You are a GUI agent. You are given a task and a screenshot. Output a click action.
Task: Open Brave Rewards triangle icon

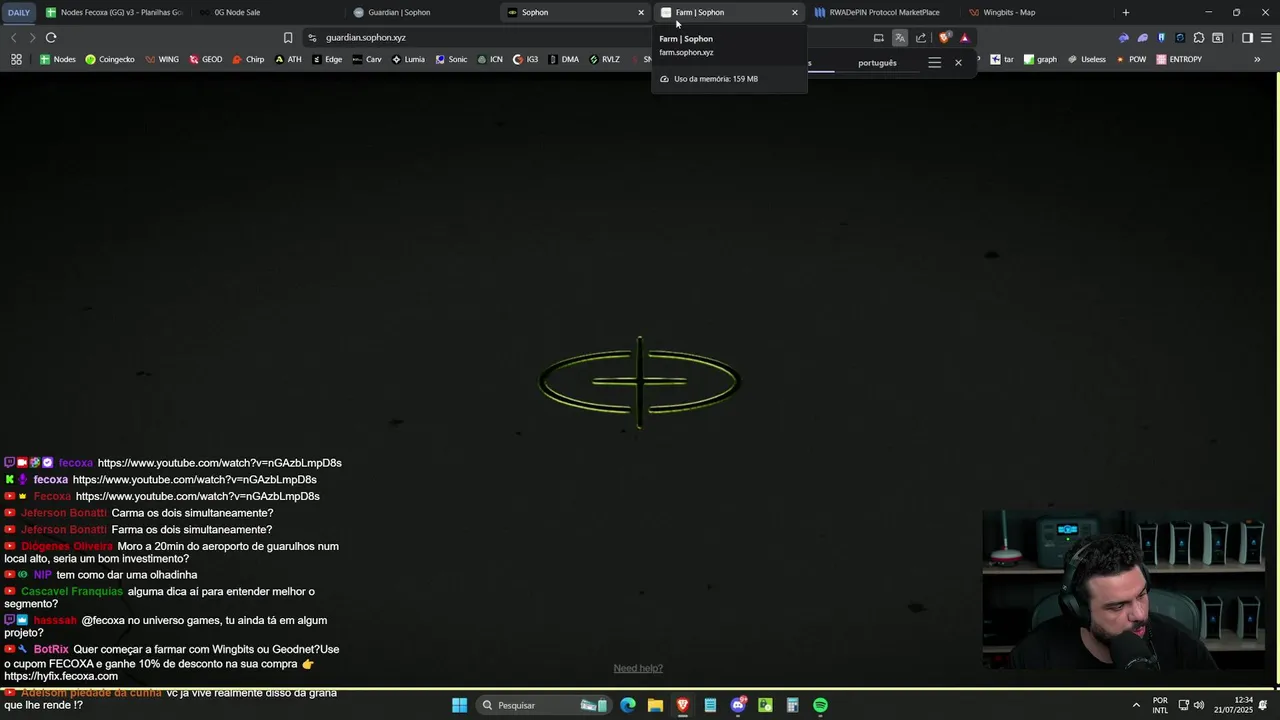(965, 38)
